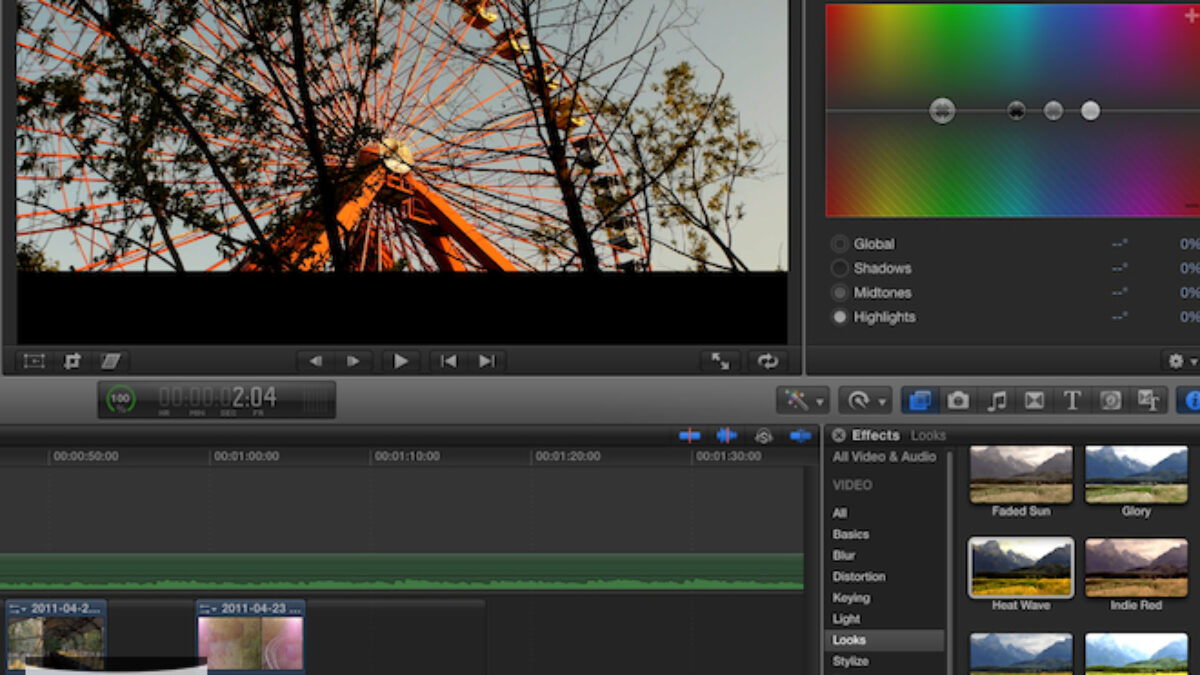Open the gear action menu dropdown

(1180, 361)
